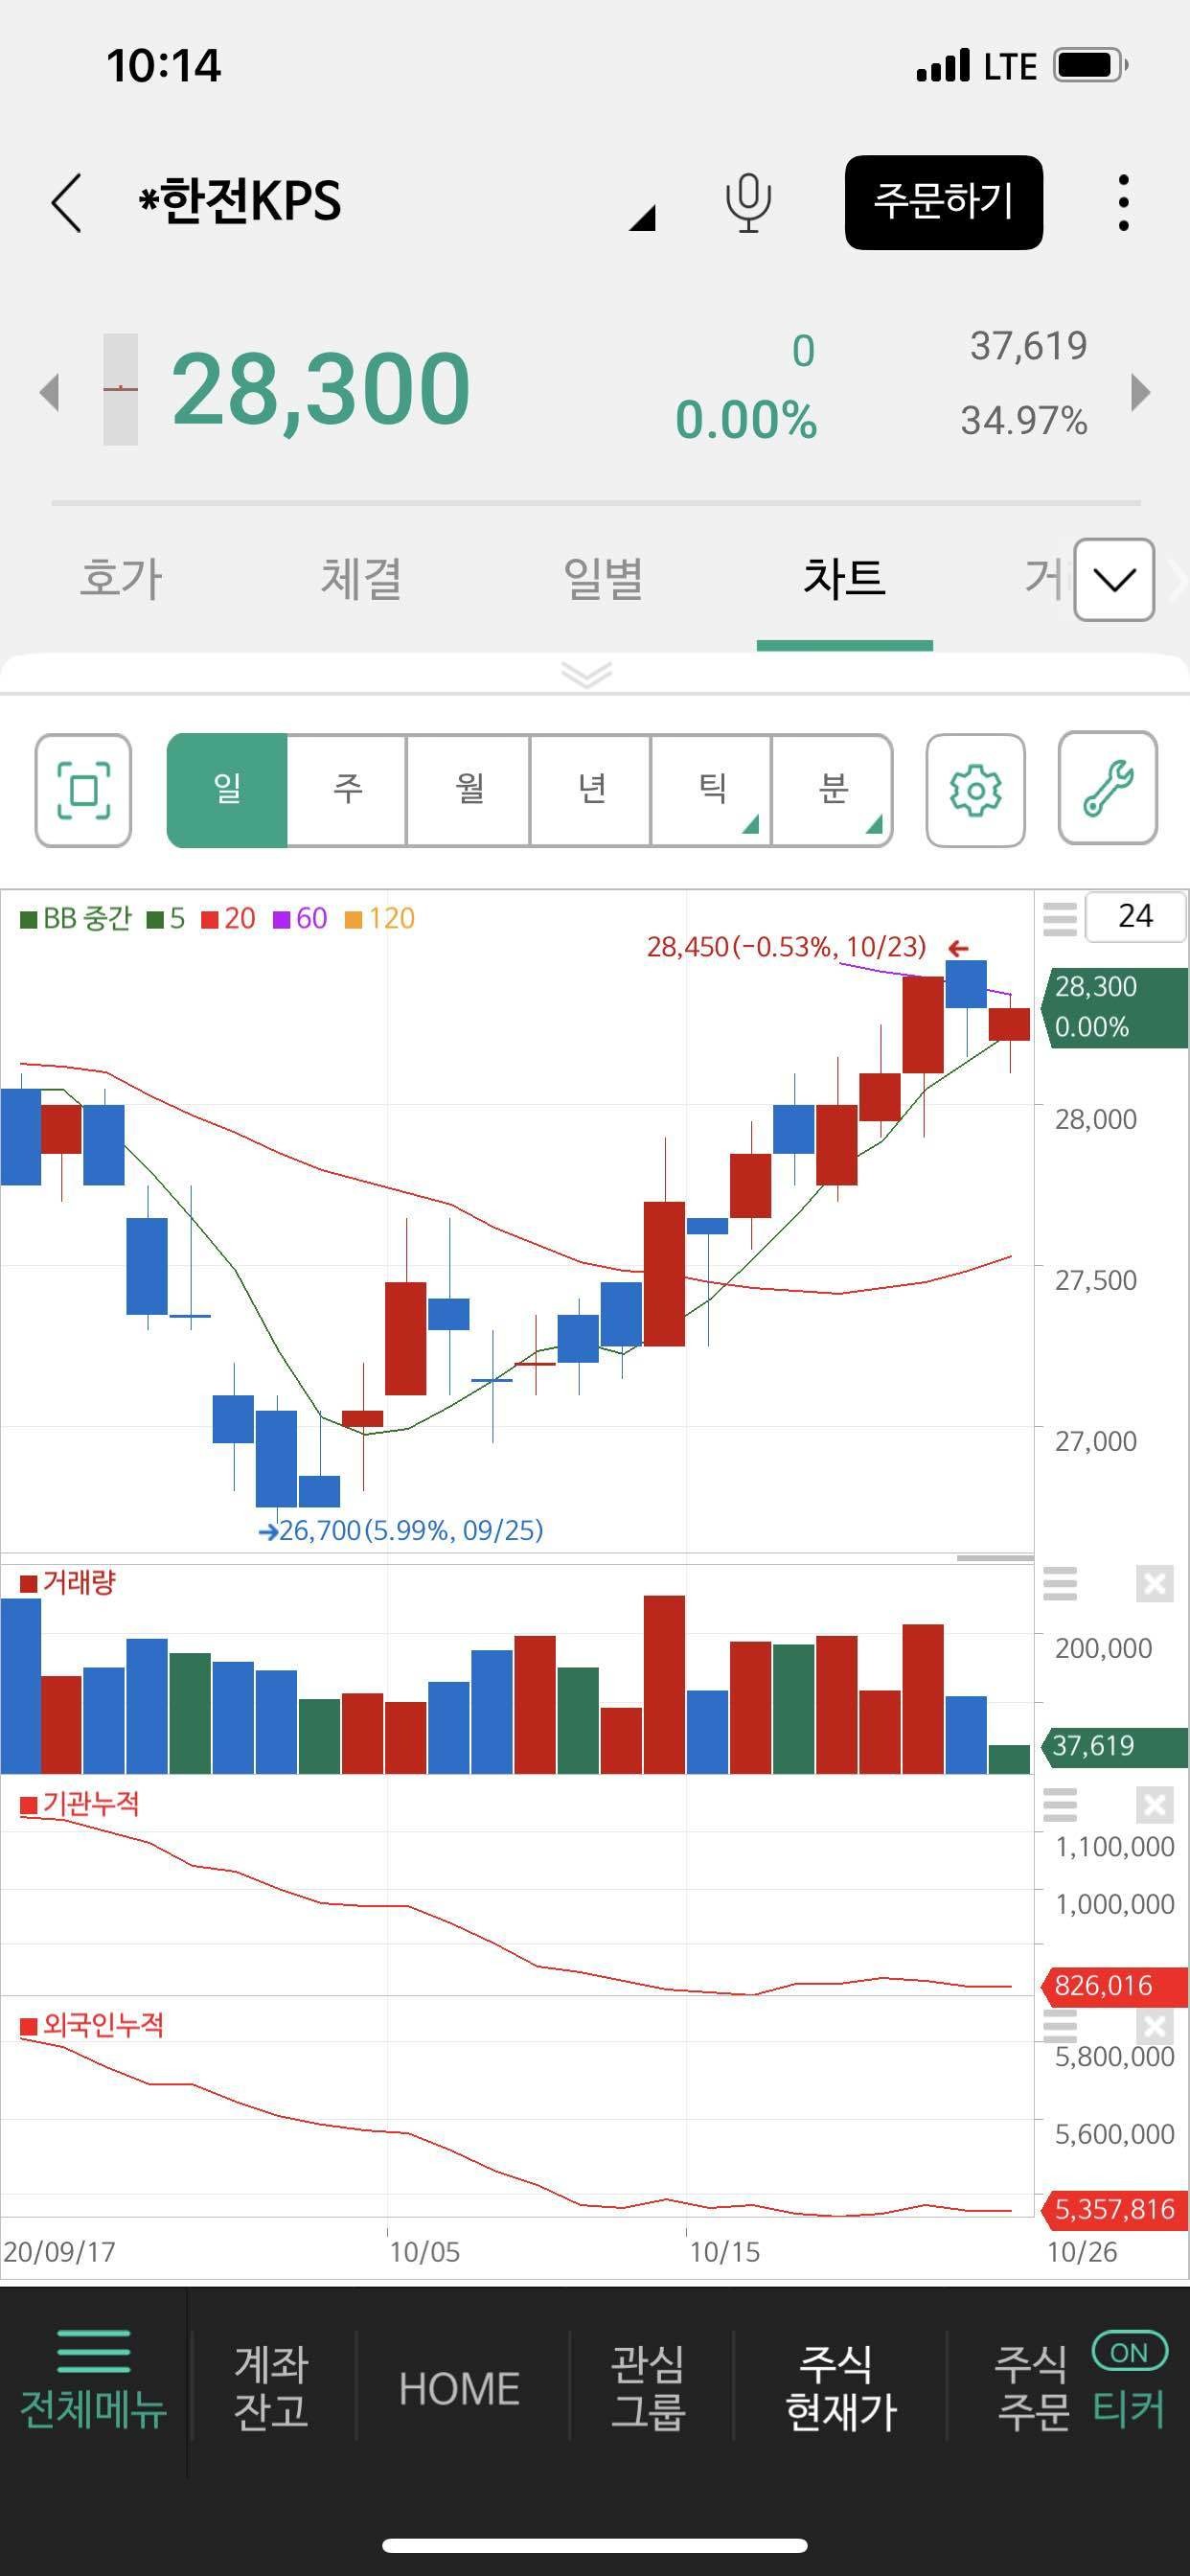Screen dimensions: 1190x2576
Task: Close the 거래량 volume panel
Action: [1154, 1584]
